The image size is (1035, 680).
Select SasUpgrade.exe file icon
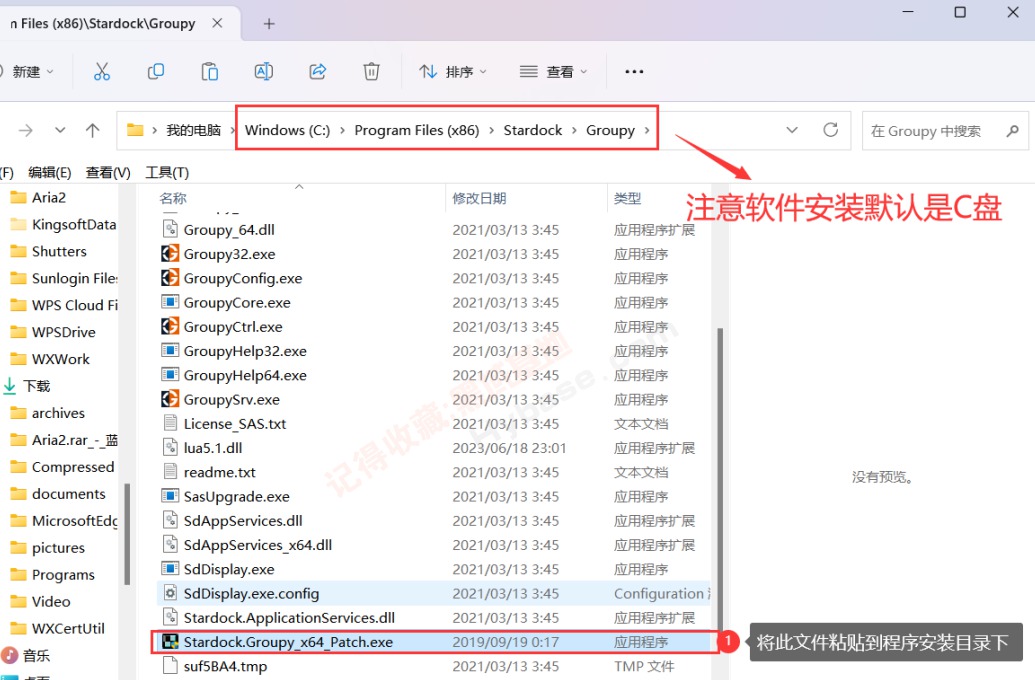pos(170,496)
